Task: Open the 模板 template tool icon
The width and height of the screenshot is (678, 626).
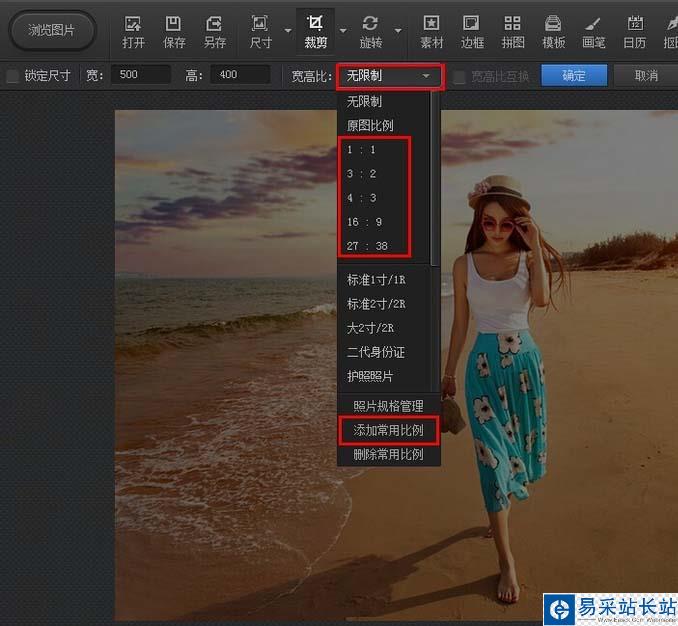Action: click(553, 32)
